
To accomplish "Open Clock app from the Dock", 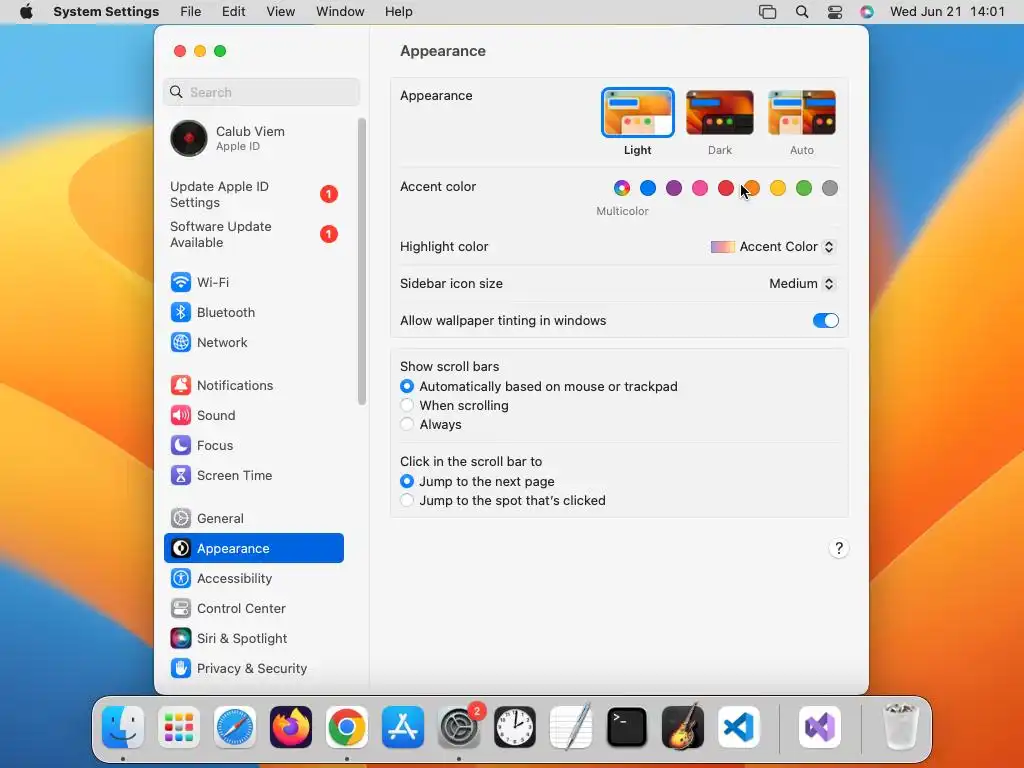I will (x=515, y=727).
